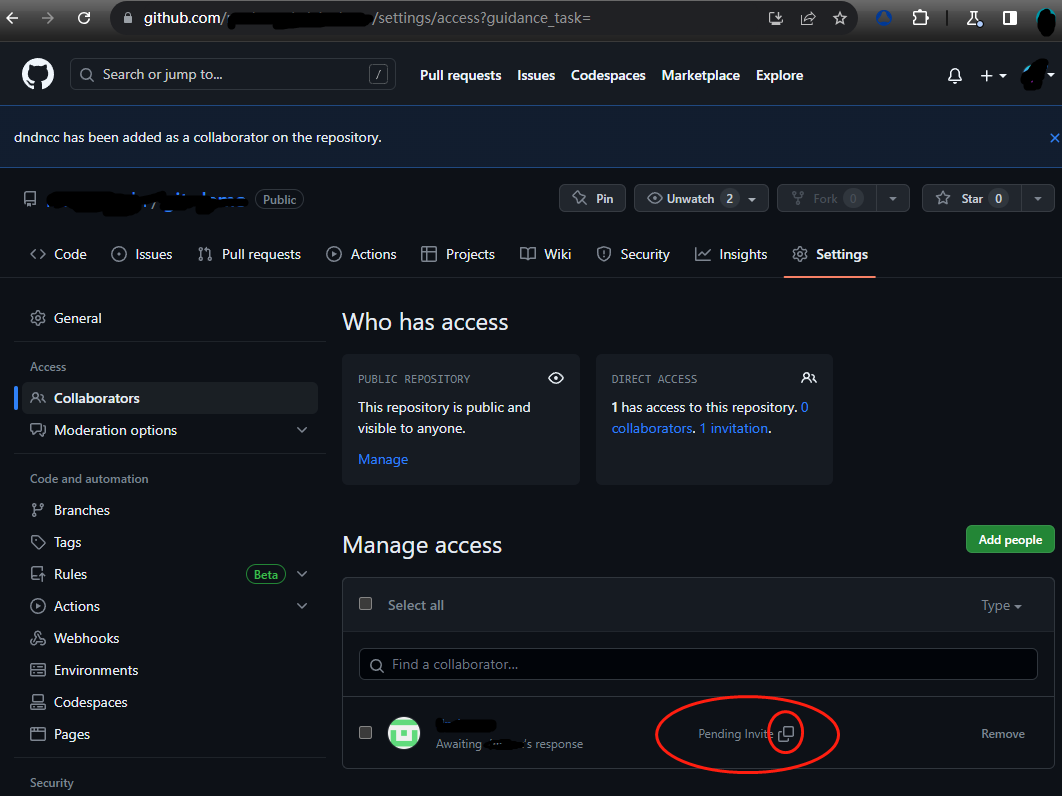Pin the repository with Pin button

pos(592,198)
